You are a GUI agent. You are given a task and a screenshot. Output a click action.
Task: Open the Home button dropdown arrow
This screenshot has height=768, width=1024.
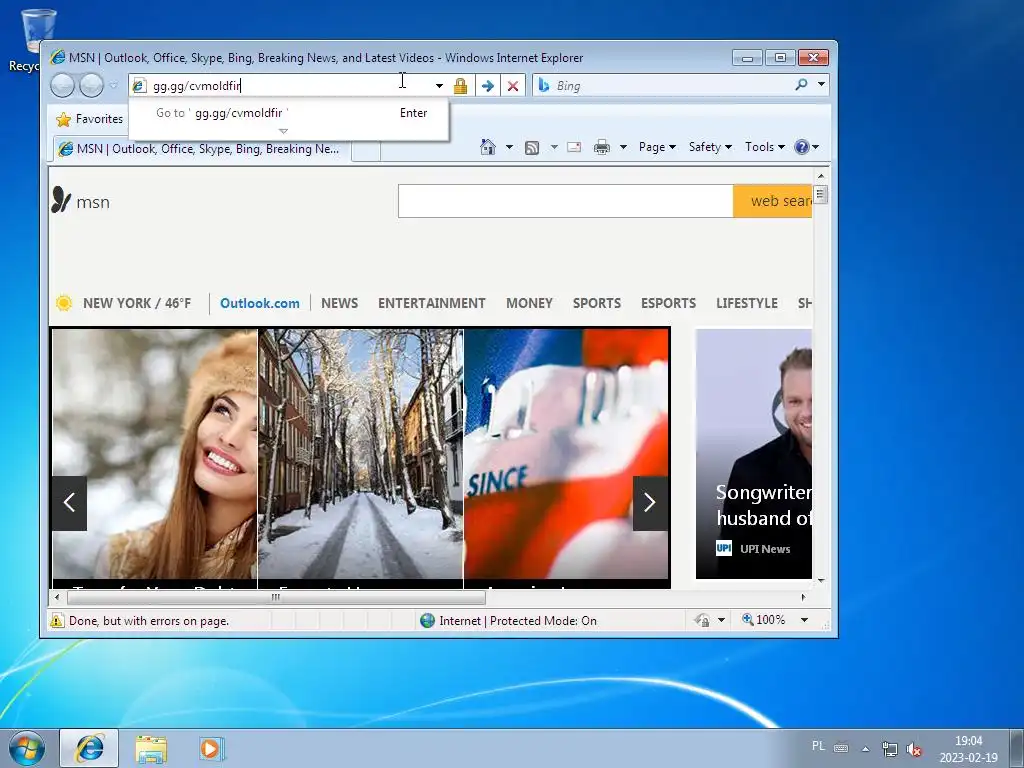(x=509, y=147)
